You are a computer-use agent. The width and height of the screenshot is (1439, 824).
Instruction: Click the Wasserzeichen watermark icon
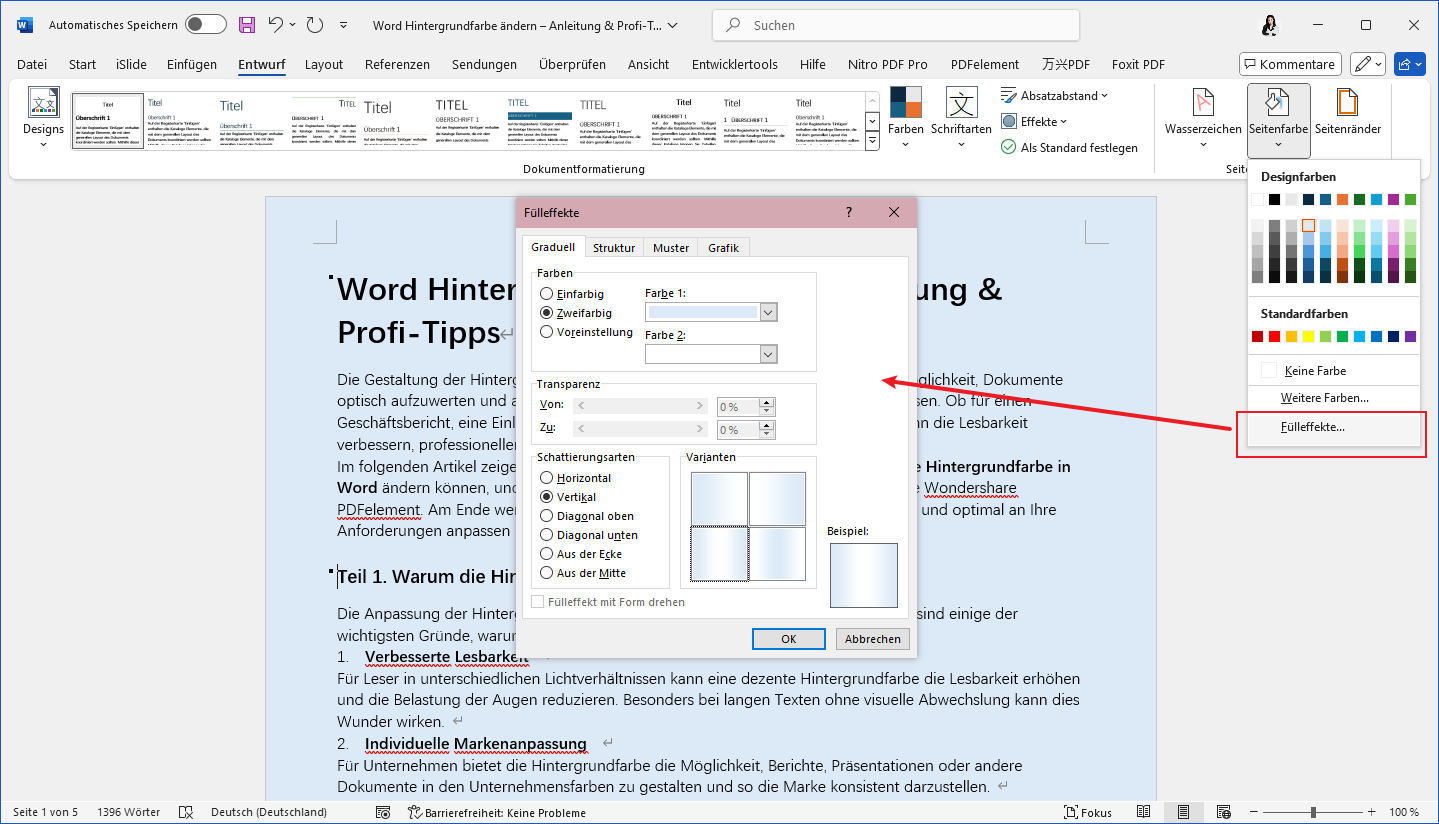[x=1203, y=103]
